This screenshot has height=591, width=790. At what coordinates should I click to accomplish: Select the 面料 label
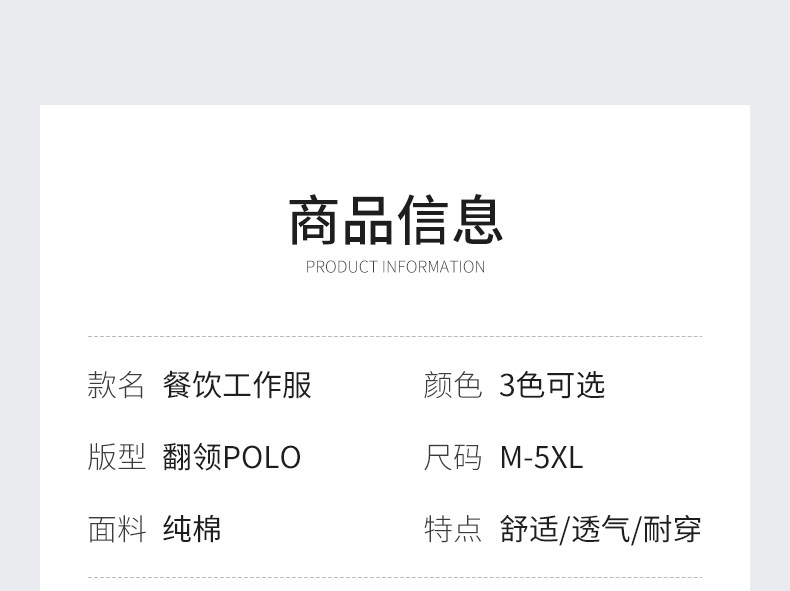pyautogui.click(x=116, y=529)
